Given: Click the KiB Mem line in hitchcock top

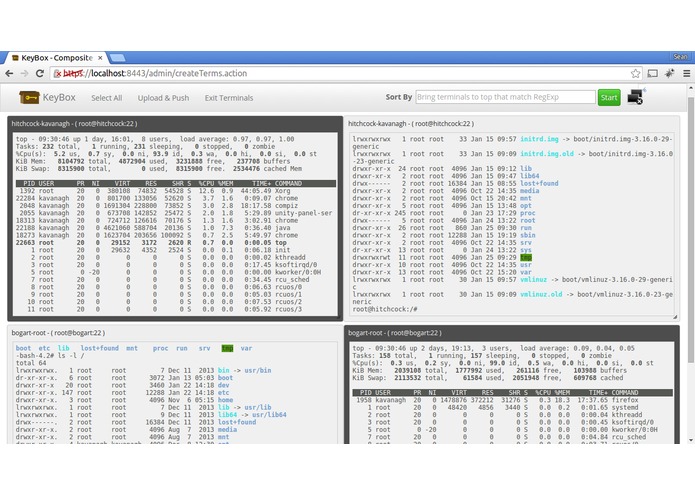Looking at the screenshot, I should (x=152, y=161).
